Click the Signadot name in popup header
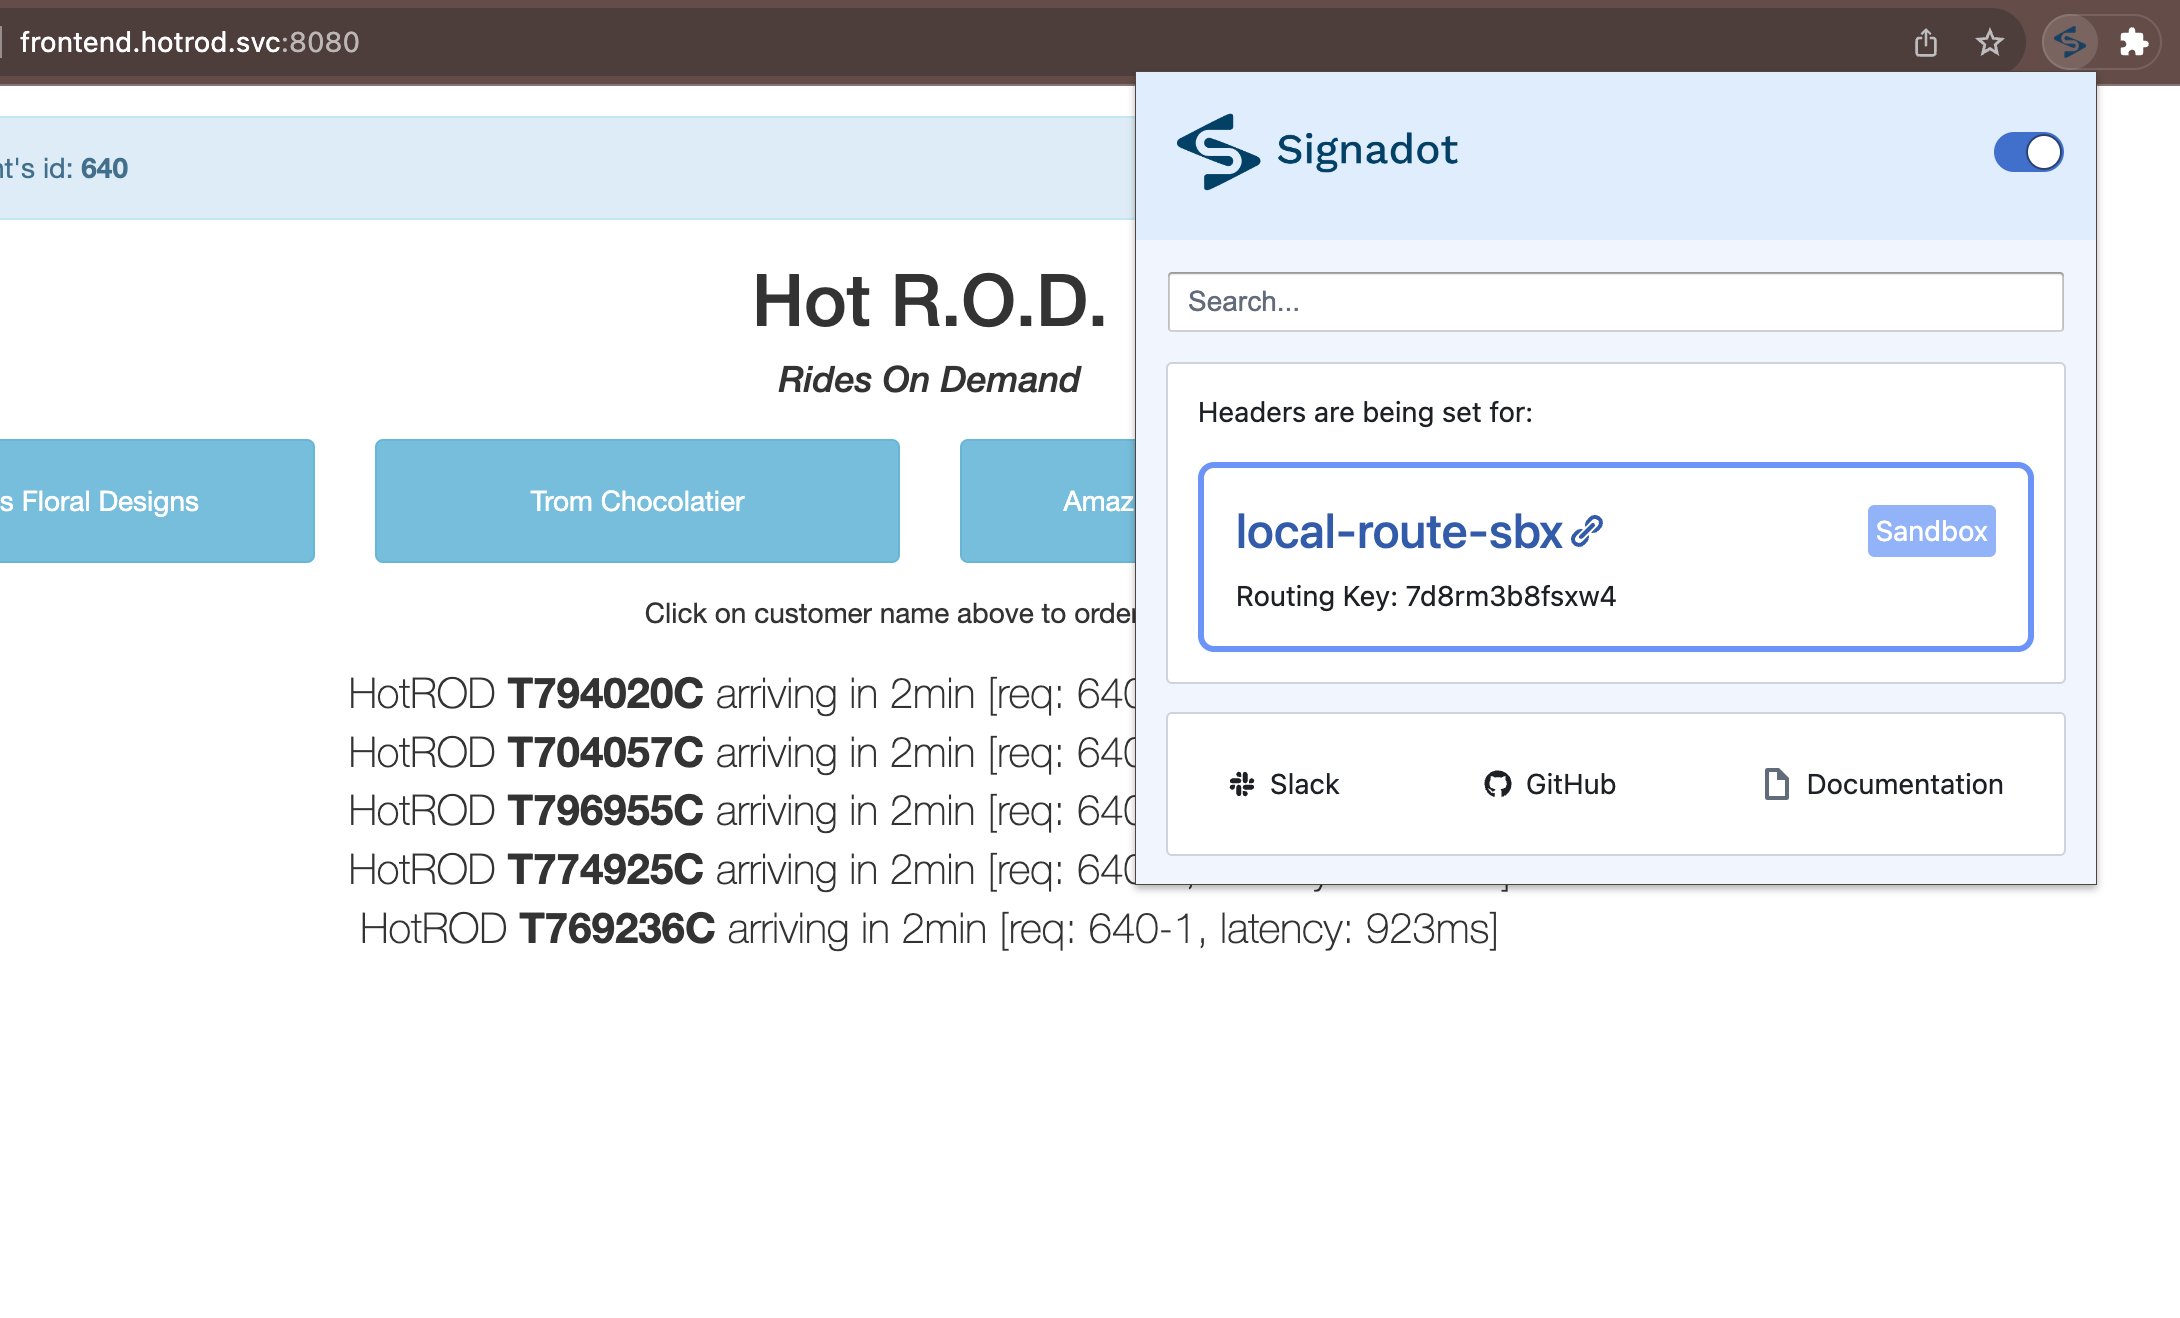Image resolution: width=2180 pixels, height=1318 pixels. point(1367,150)
